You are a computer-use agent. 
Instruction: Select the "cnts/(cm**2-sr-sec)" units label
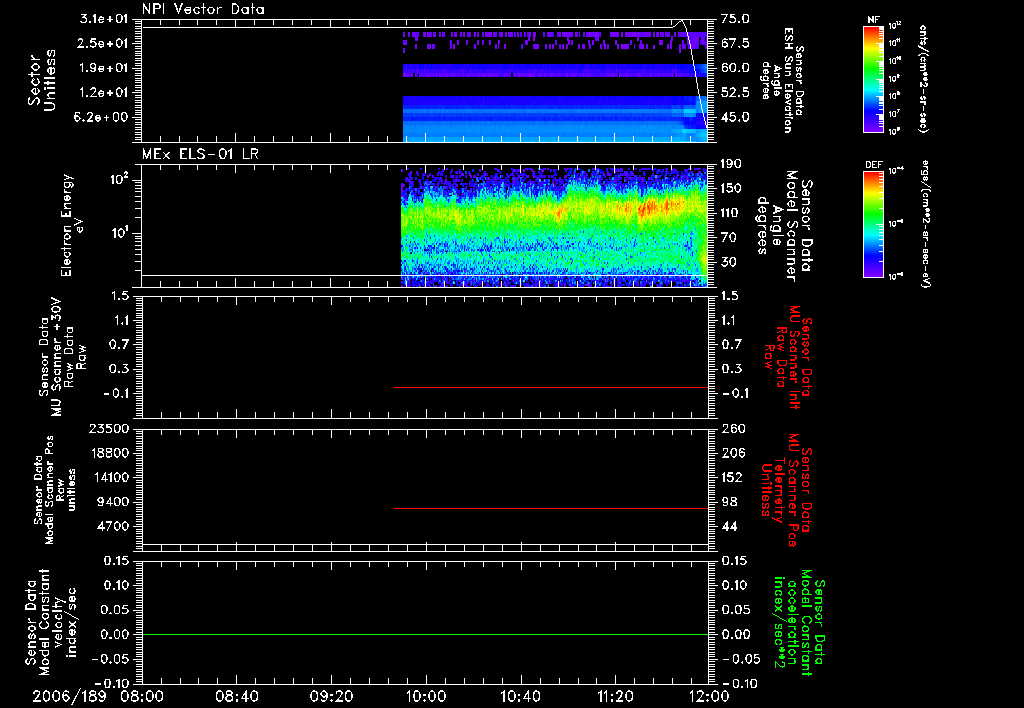923,79
